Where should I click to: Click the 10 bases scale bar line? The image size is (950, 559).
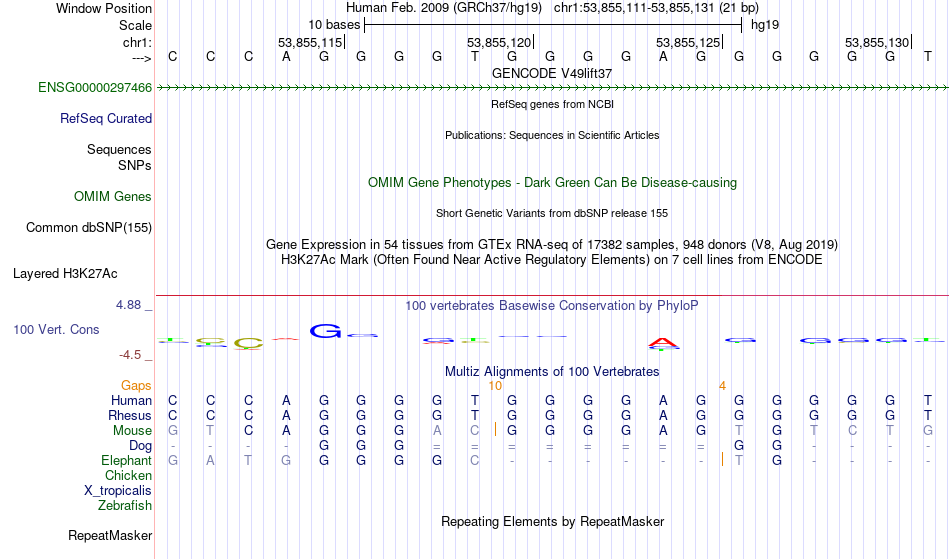tap(553, 25)
